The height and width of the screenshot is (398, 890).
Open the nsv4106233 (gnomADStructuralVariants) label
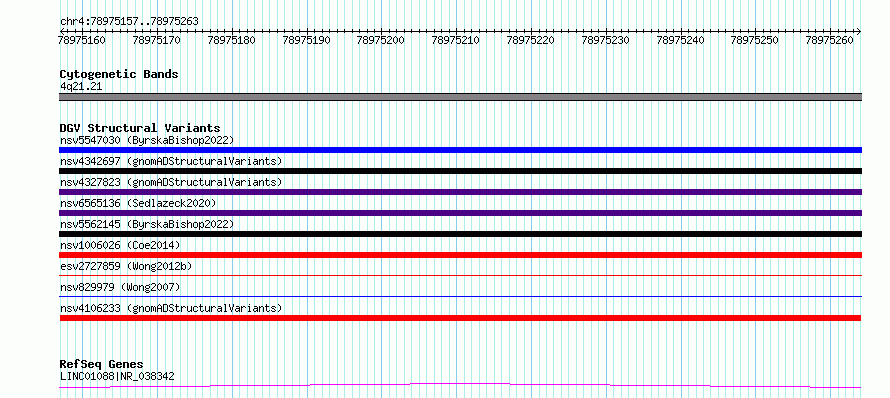(171, 308)
